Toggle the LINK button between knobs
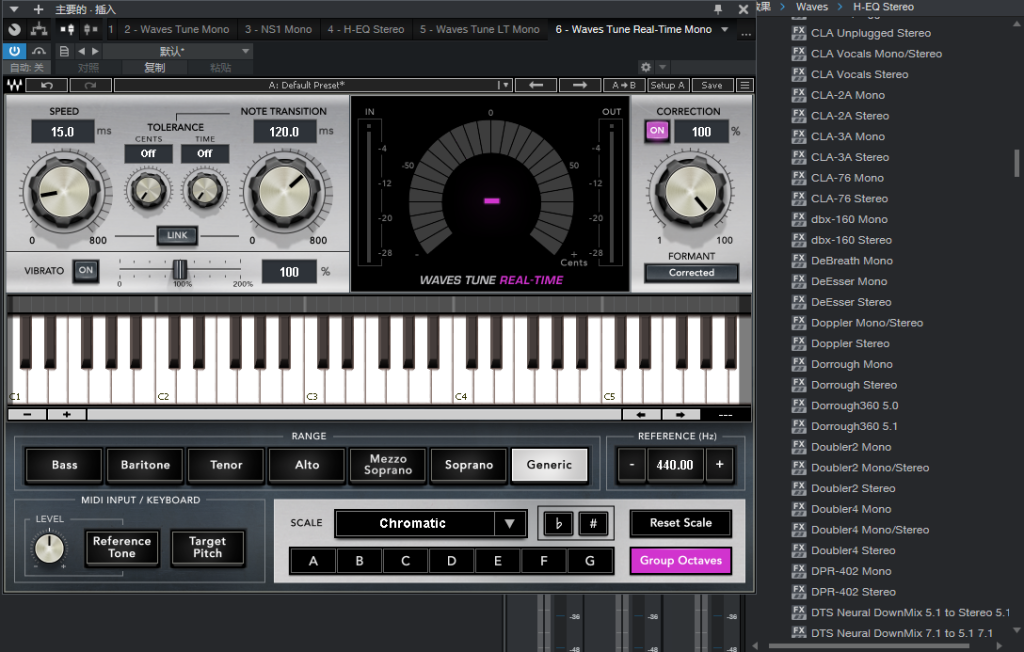This screenshot has height=652, width=1024. tap(177, 235)
